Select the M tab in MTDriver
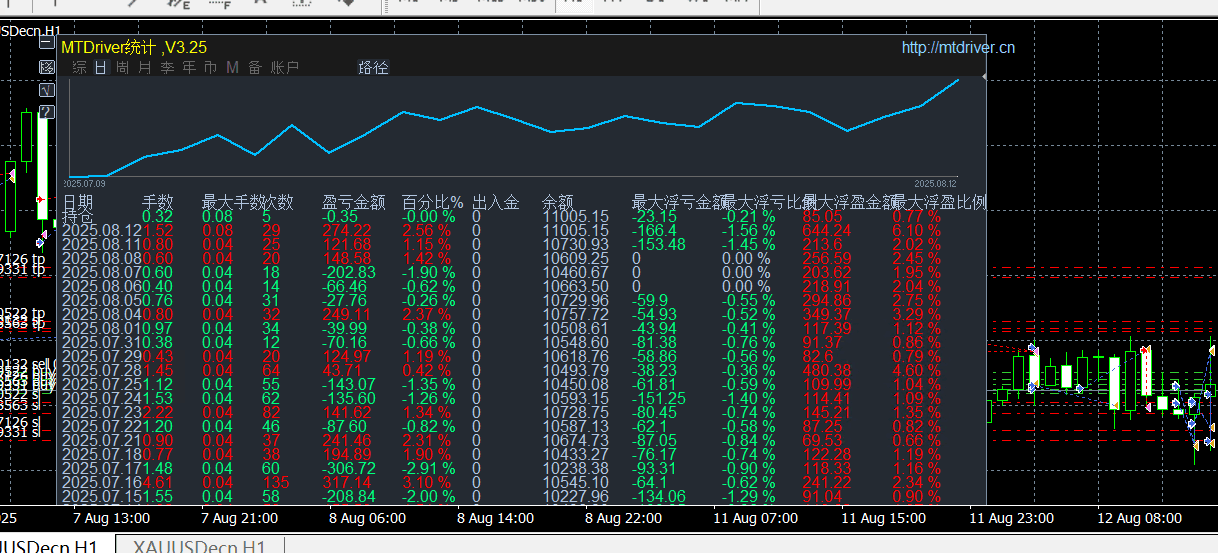 (232, 68)
